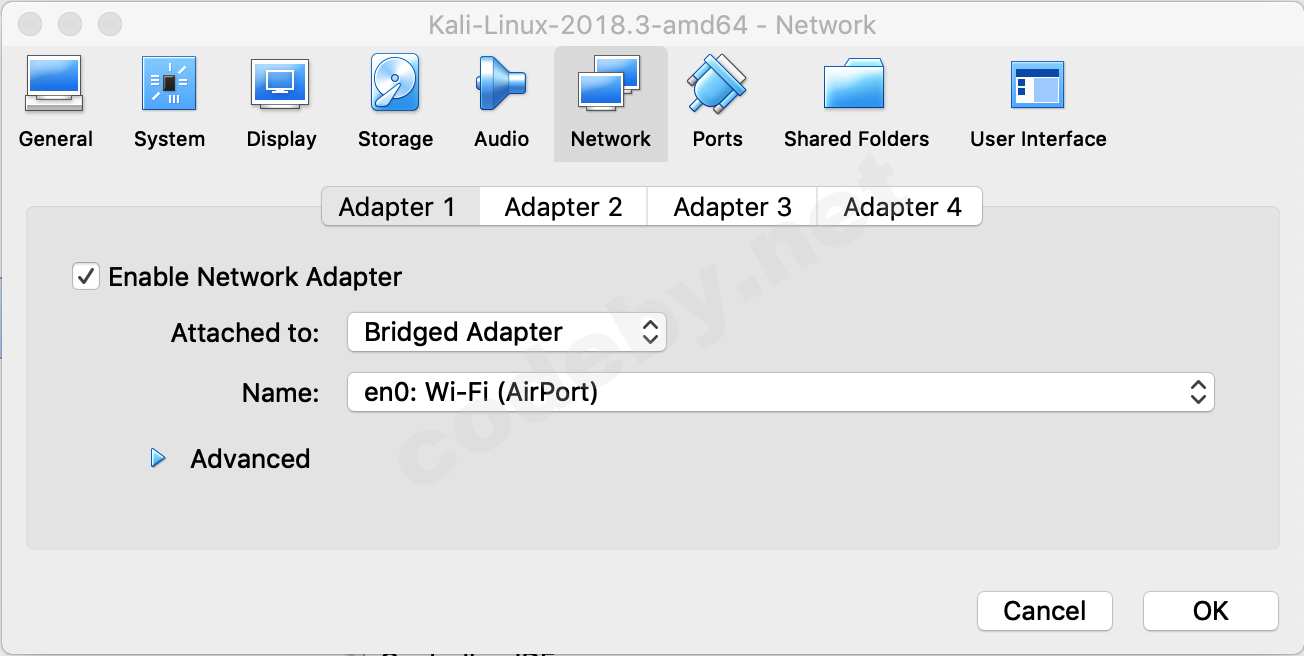Open the Name en0: Wi-Fi (AirPort) dropdown
Image resolution: width=1304 pixels, height=656 pixels.
pyautogui.click(x=780, y=393)
